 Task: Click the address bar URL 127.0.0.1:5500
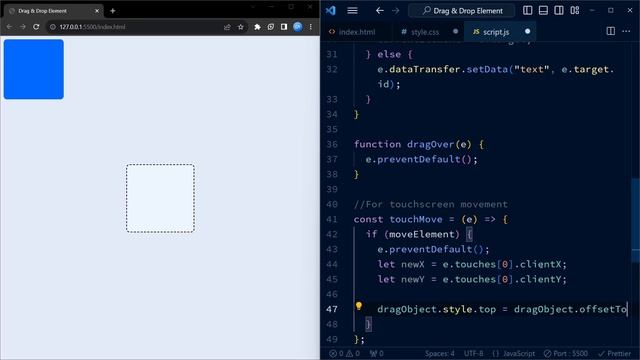(x=92, y=27)
